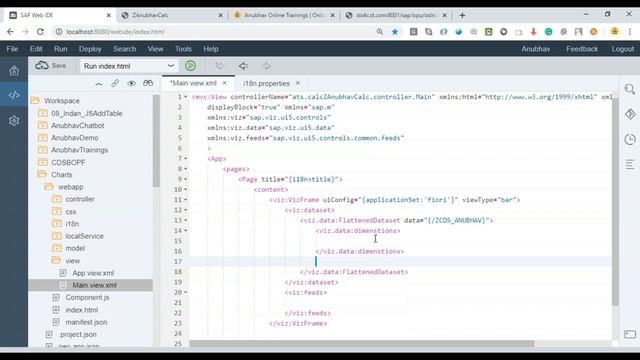Toggle Link with Editor icon

[115, 83]
